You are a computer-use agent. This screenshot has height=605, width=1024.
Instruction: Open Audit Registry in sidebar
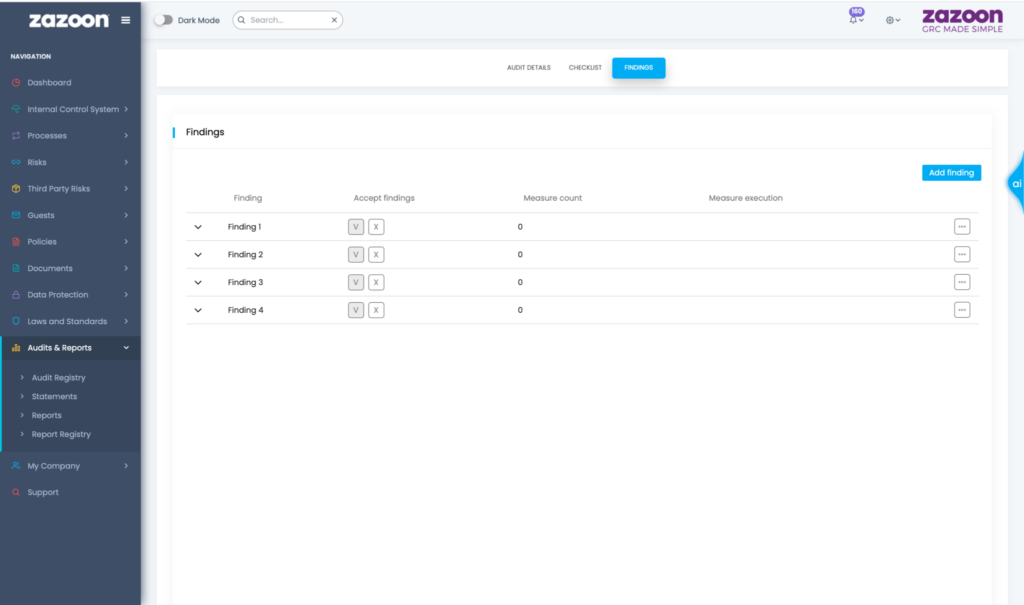click(x=59, y=378)
